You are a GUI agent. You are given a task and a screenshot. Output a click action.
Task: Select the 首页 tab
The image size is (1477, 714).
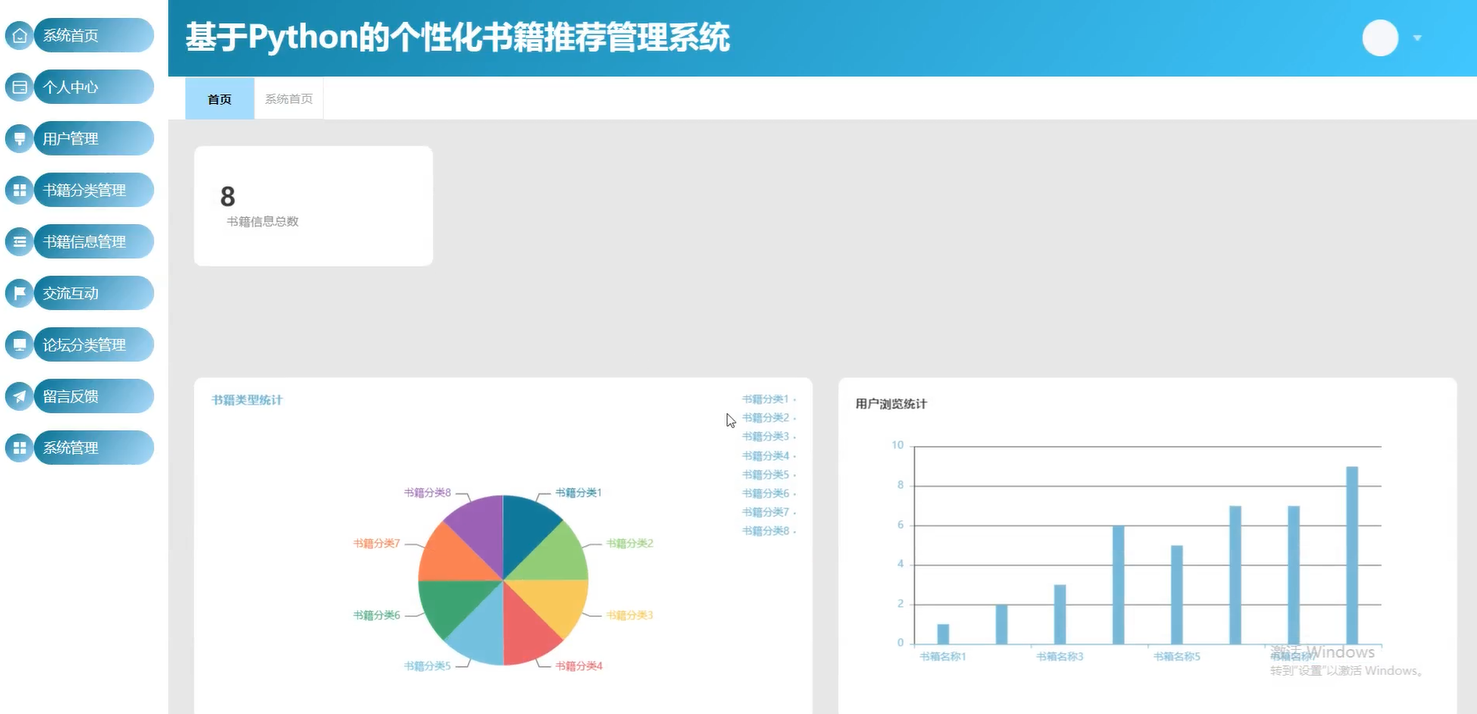[220, 99]
